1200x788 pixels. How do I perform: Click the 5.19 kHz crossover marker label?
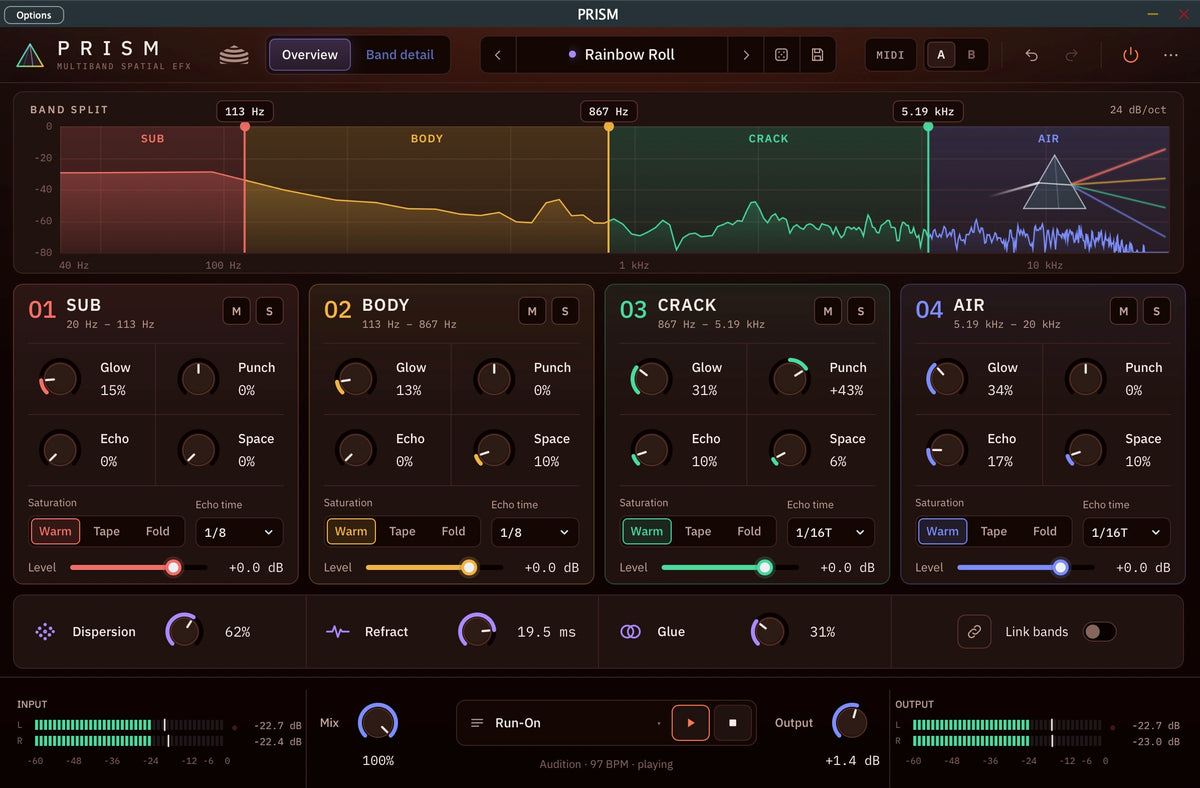tap(927, 111)
